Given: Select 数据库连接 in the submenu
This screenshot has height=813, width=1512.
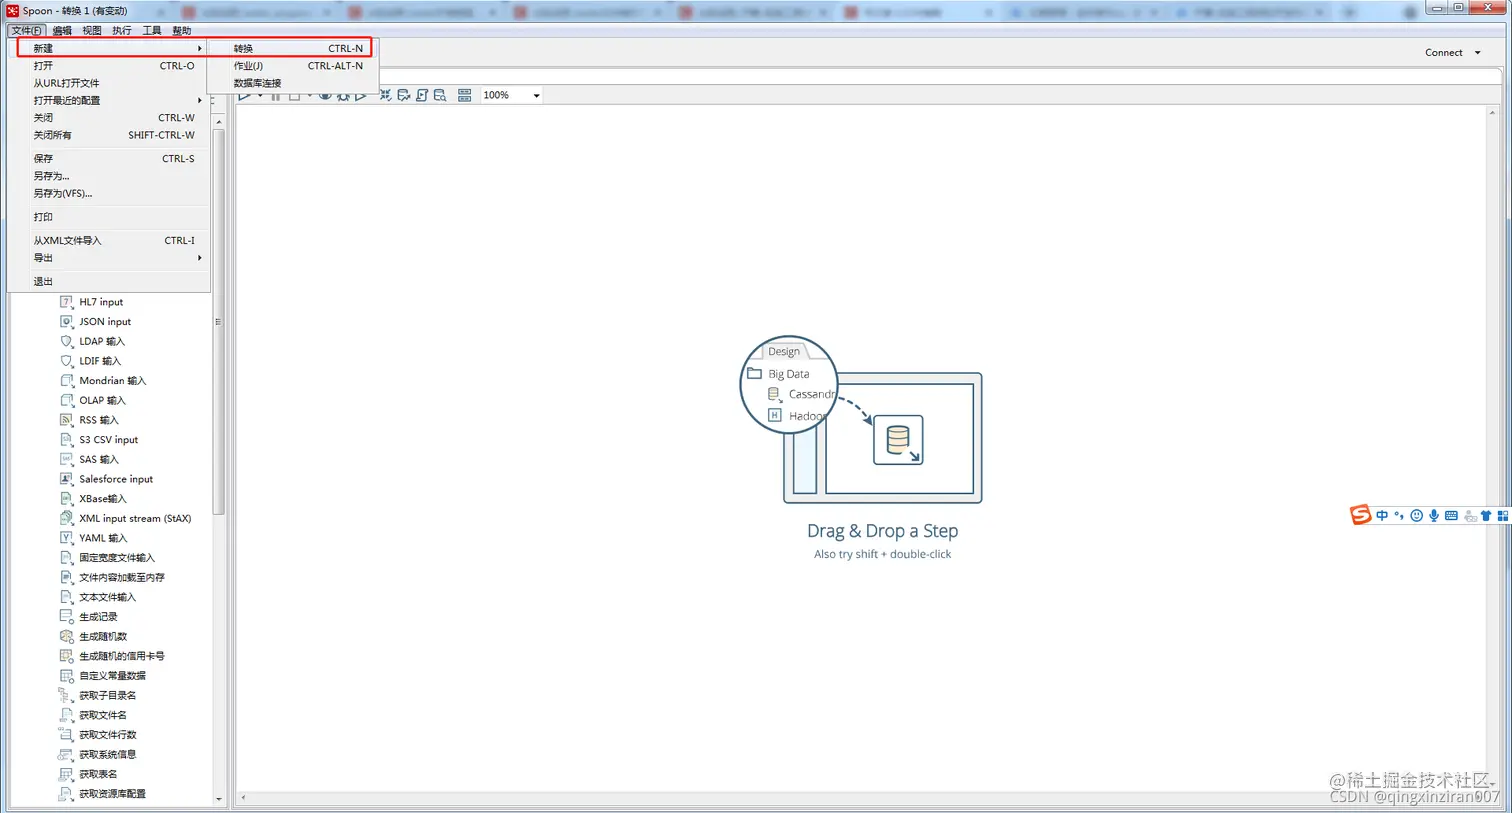Looking at the screenshot, I should (293, 83).
